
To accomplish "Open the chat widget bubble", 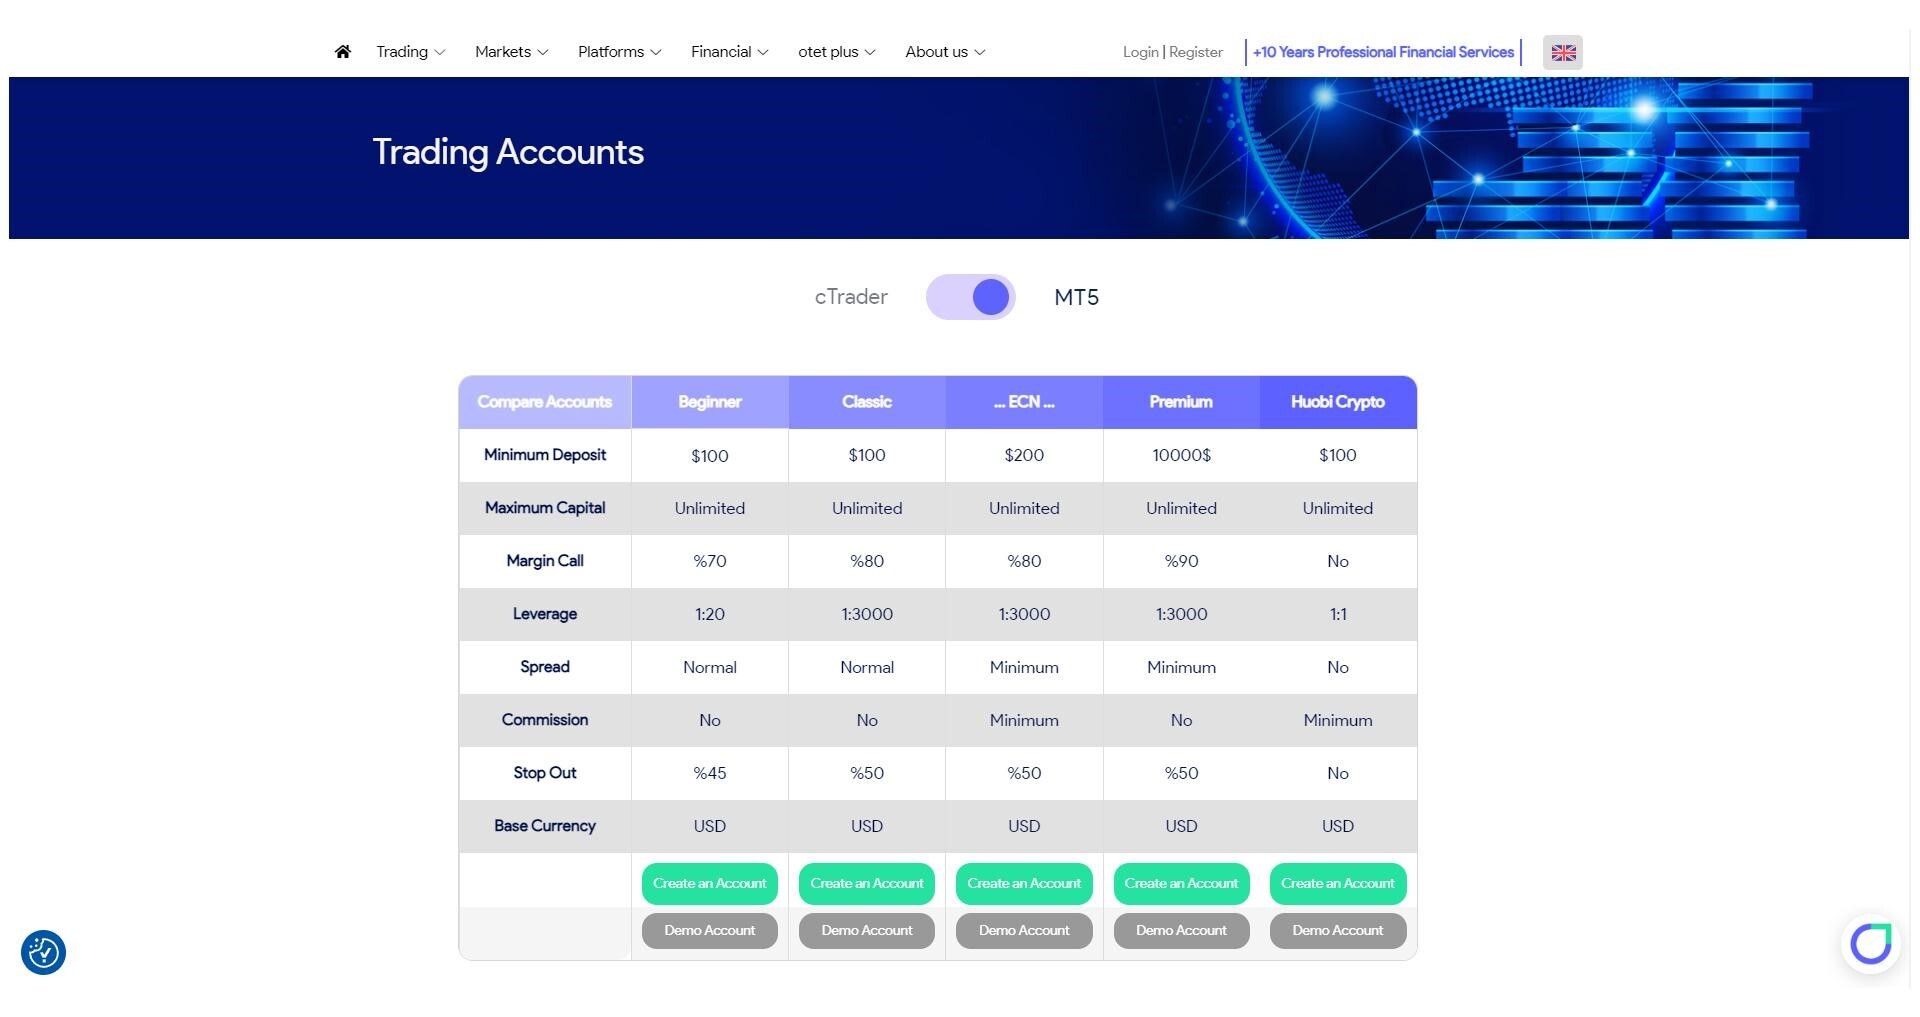I will pos(1870,942).
